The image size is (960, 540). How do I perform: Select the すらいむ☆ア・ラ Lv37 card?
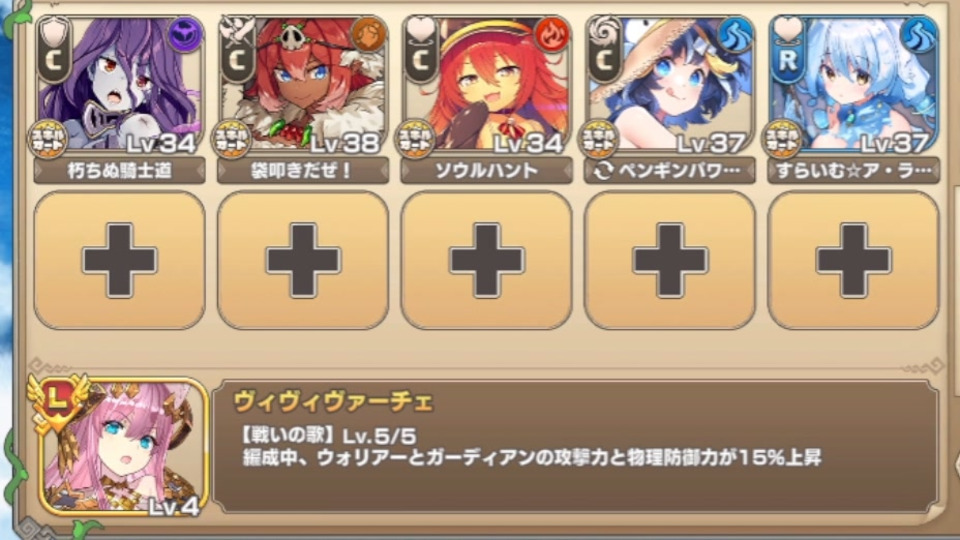click(853, 85)
